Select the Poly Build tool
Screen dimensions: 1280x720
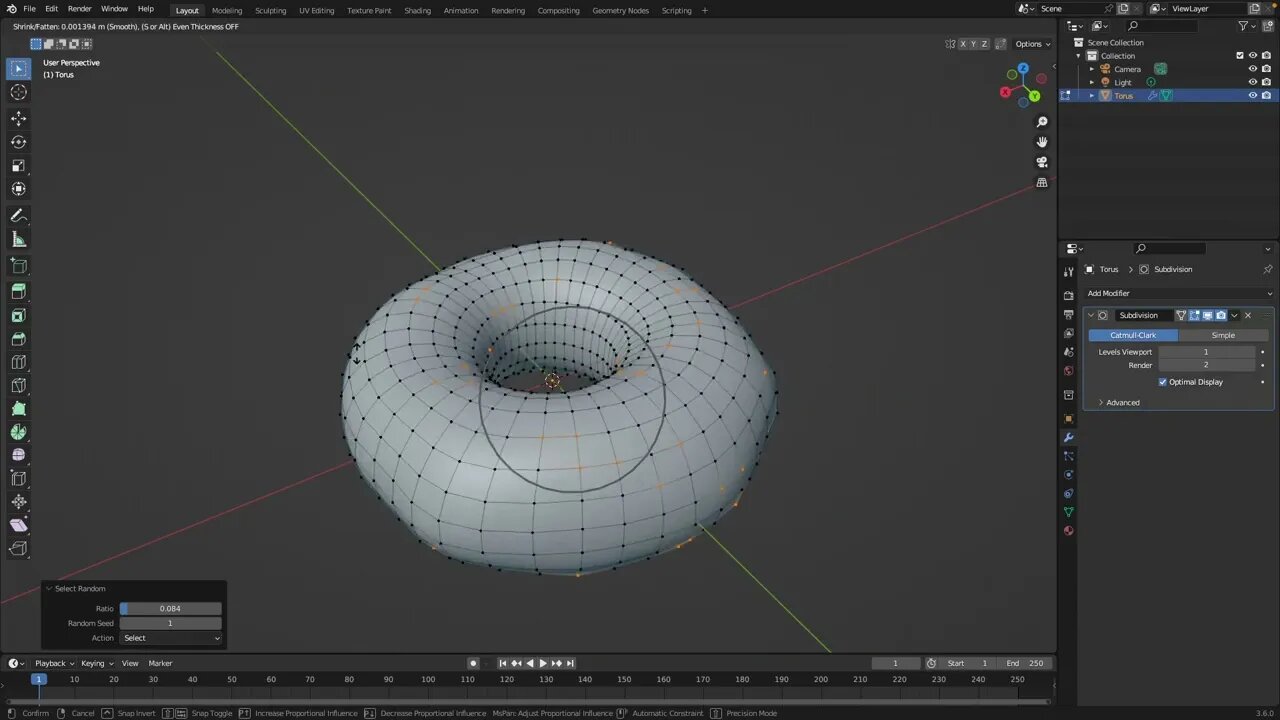click(18, 409)
